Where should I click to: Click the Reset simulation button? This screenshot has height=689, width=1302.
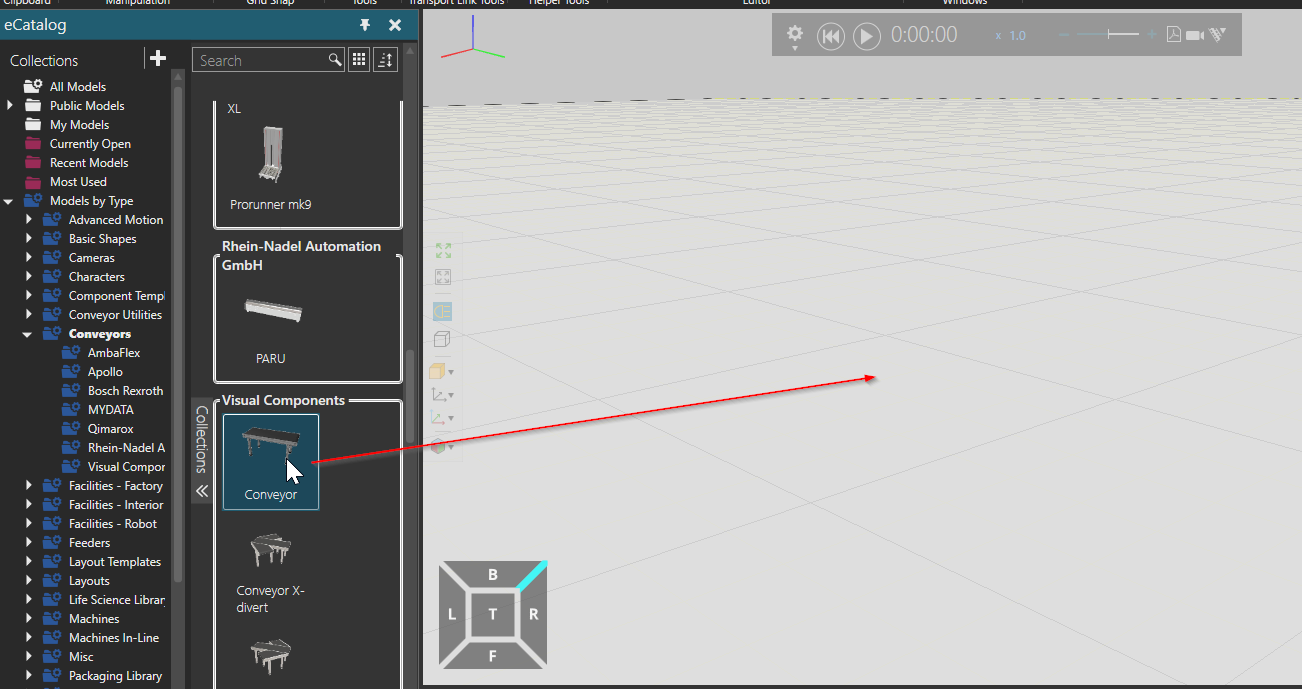click(x=831, y=35)
